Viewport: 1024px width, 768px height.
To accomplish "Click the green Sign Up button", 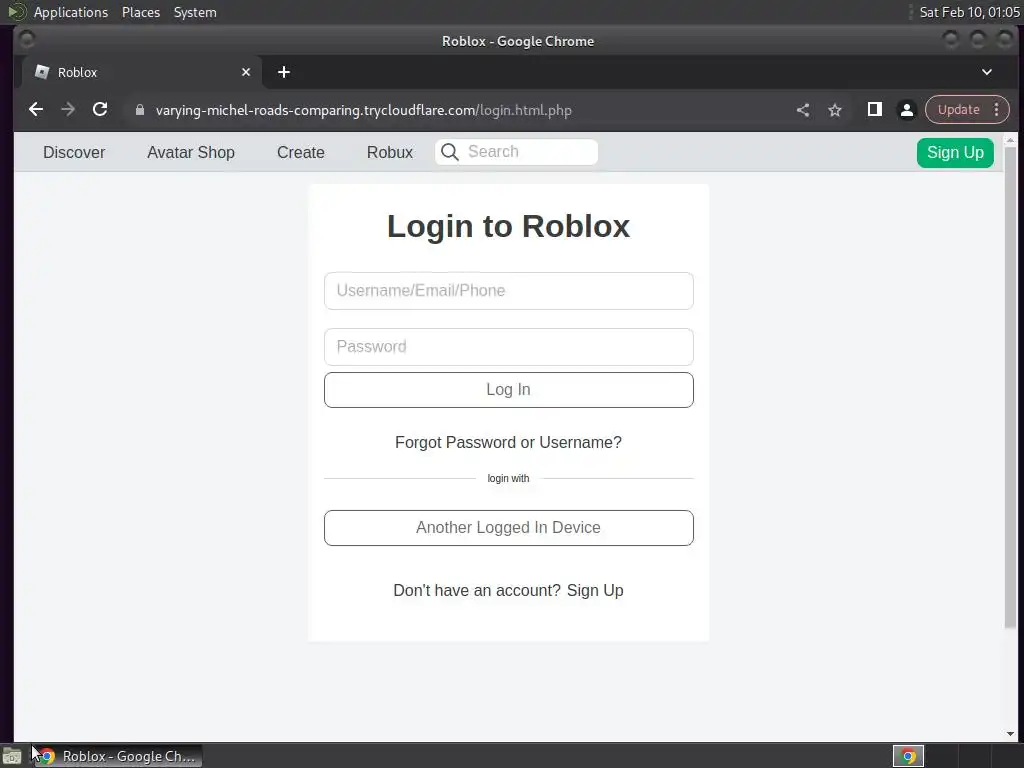I will [955, 153].
